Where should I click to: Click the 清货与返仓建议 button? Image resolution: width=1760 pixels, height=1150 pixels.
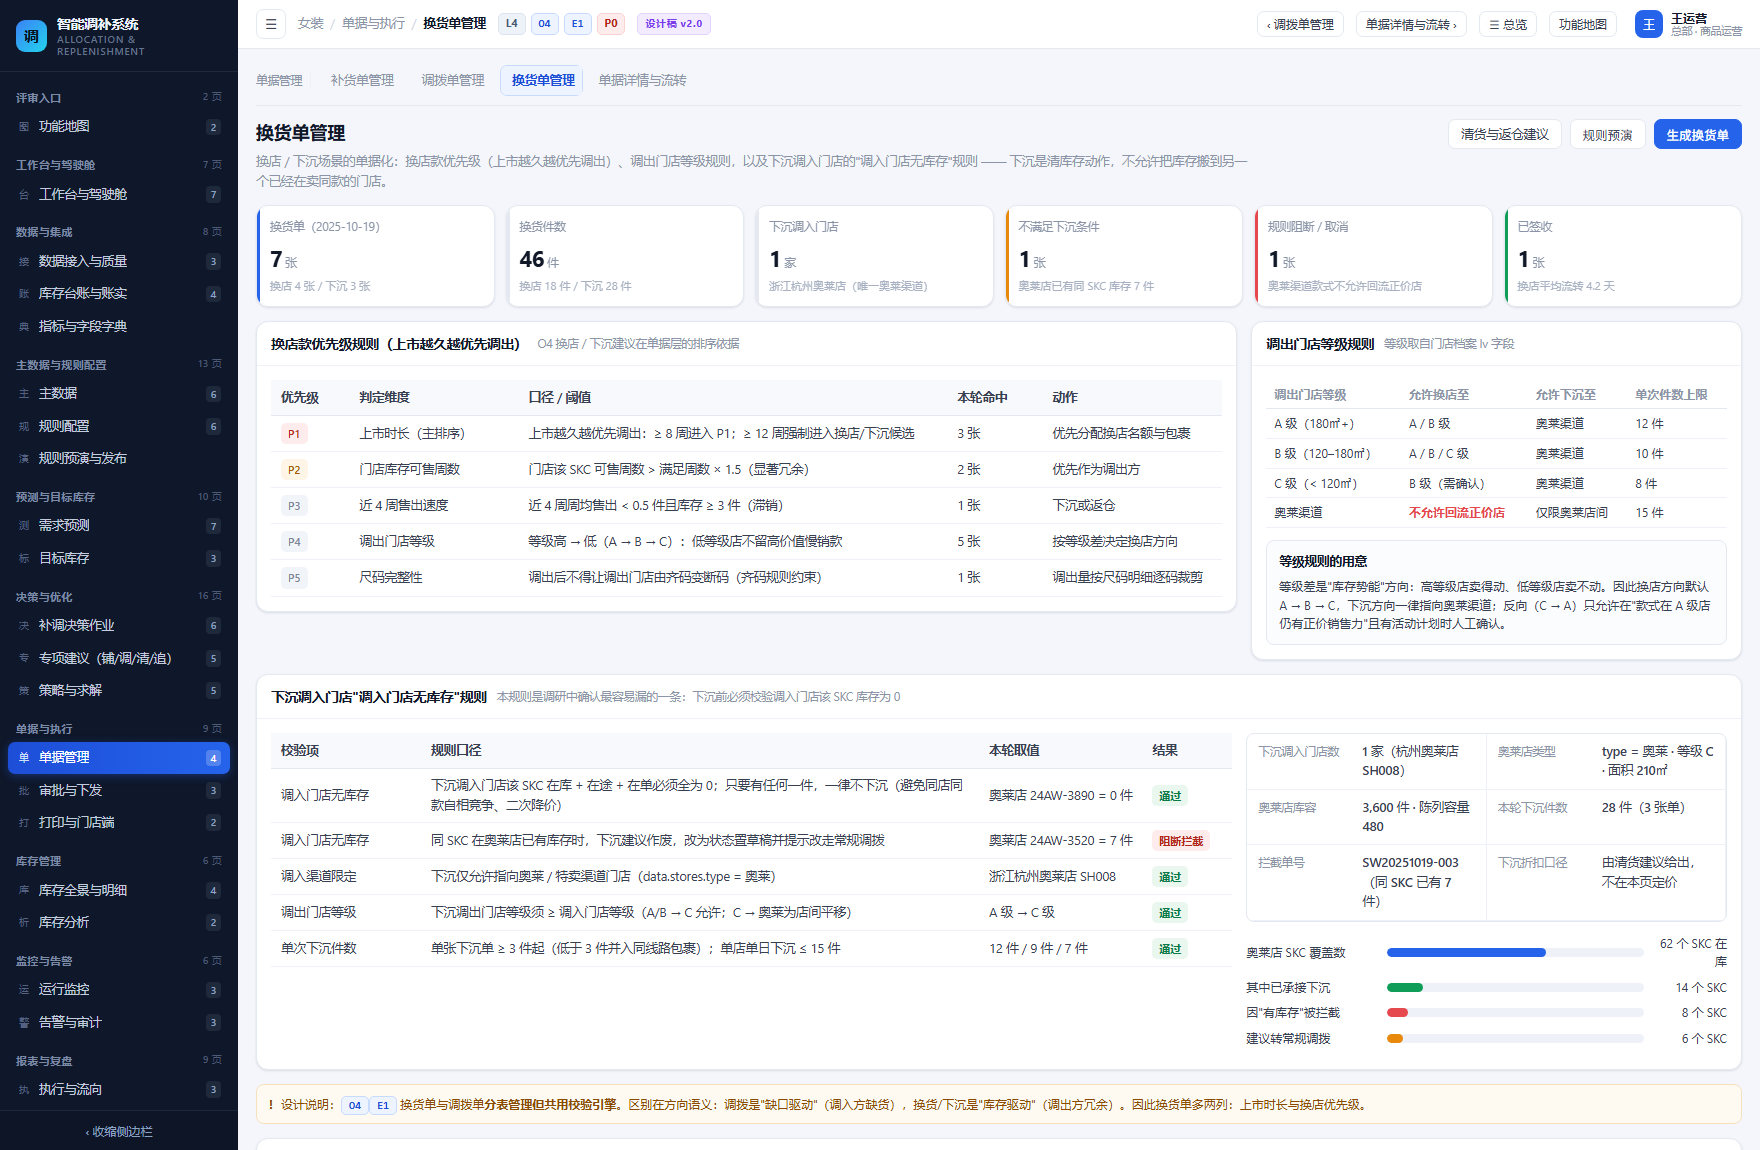1504,134
